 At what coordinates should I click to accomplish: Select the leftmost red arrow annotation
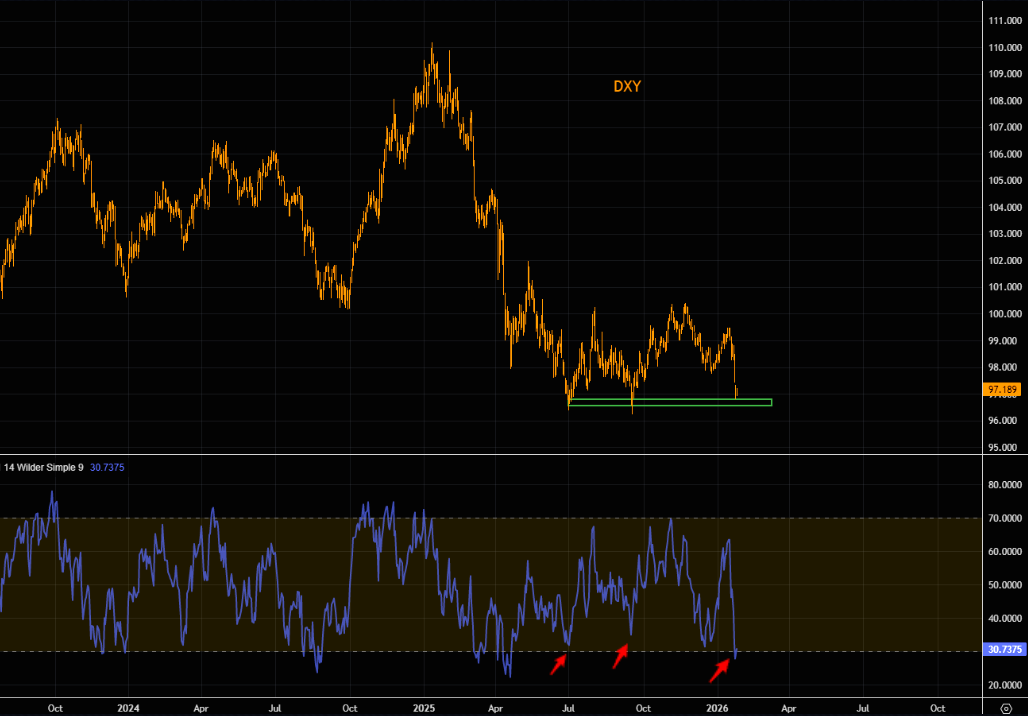tap(558, 664)
